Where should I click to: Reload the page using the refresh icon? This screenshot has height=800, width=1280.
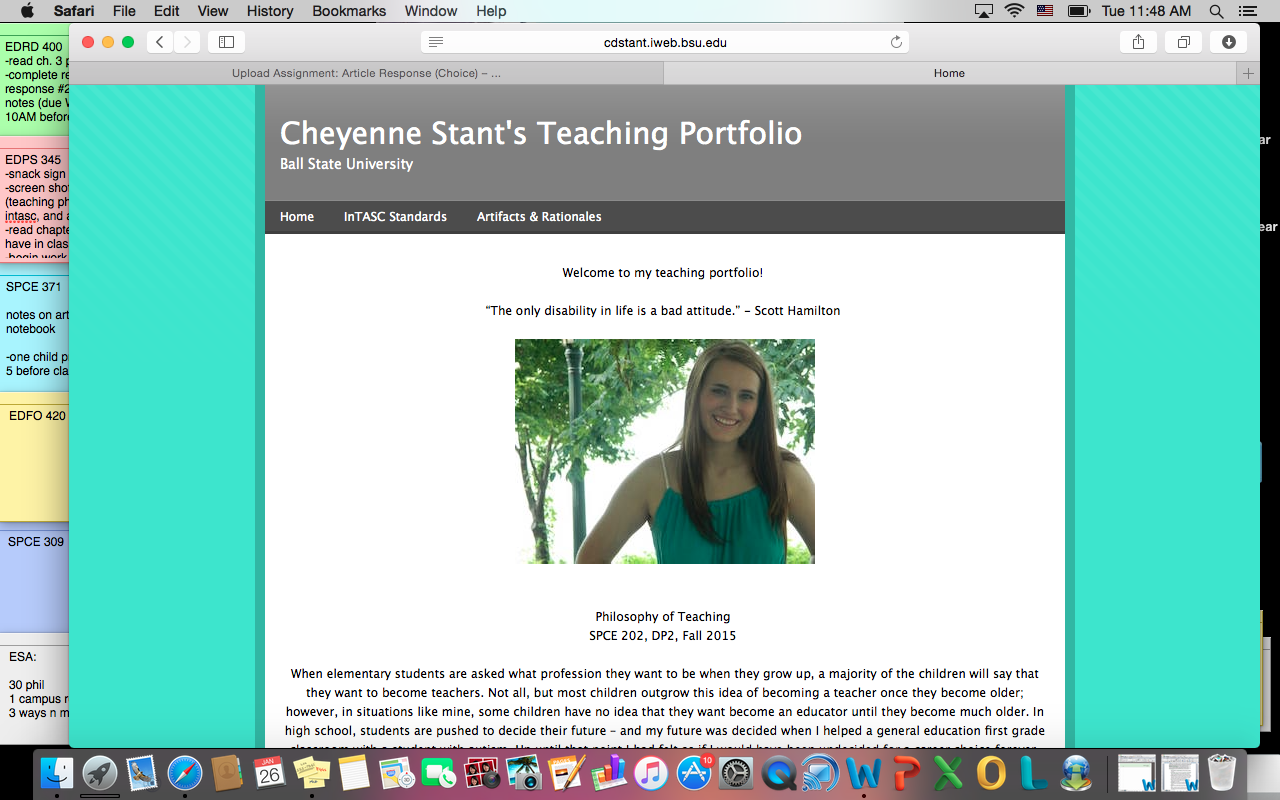896,42
